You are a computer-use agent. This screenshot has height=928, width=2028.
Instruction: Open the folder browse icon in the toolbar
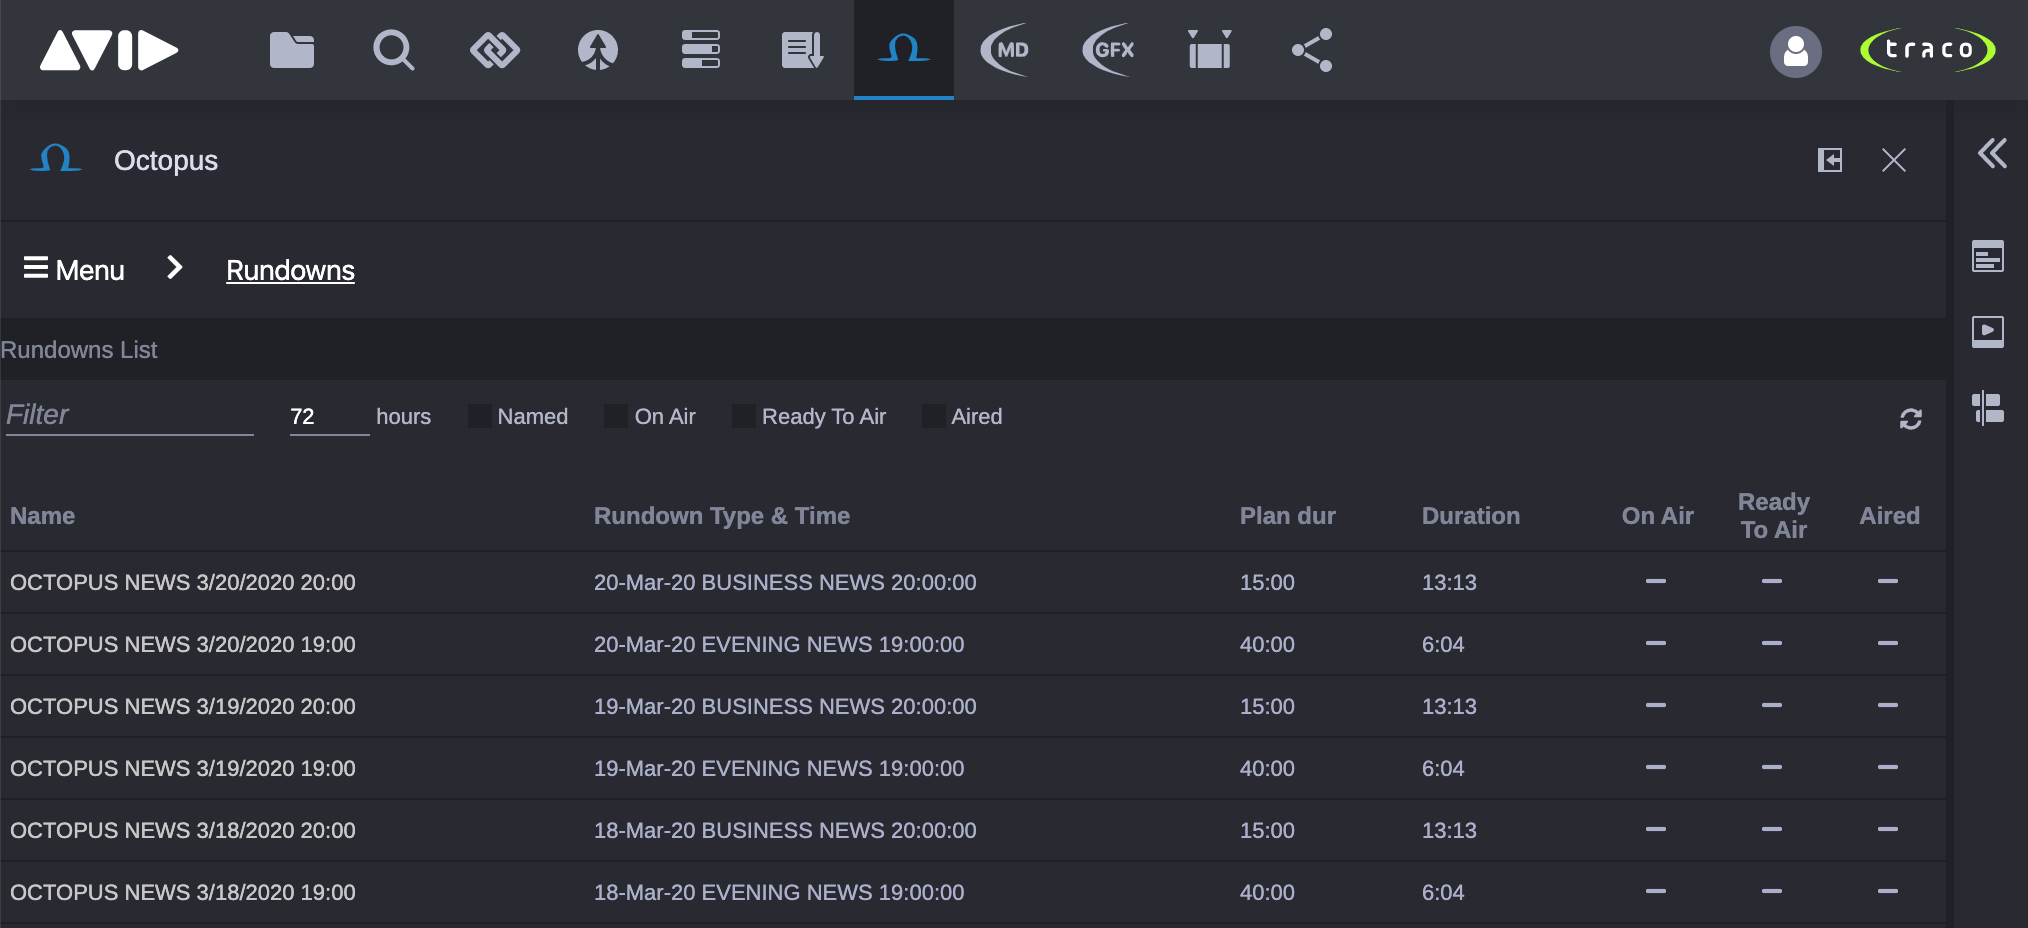(292, 49)
